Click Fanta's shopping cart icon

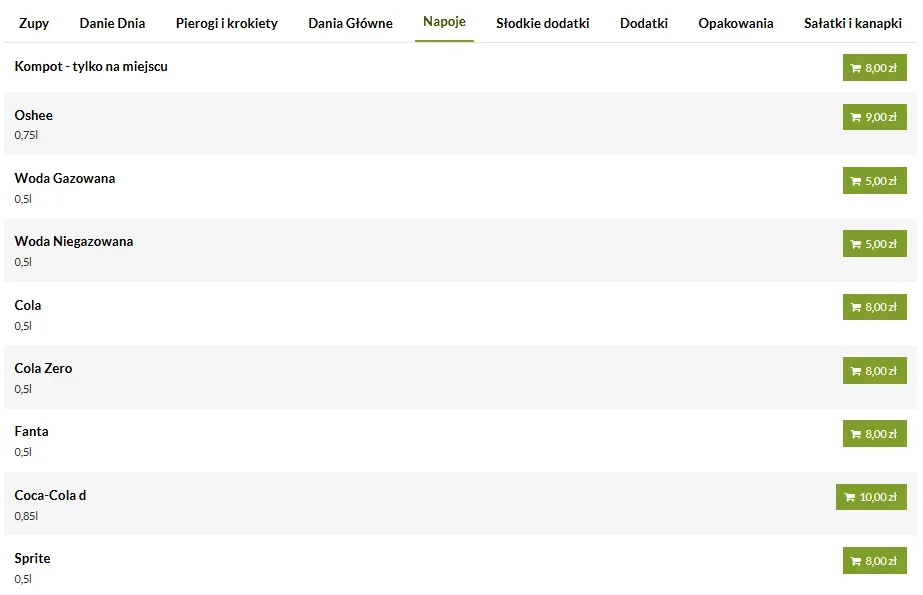click(x=856, y=434)
